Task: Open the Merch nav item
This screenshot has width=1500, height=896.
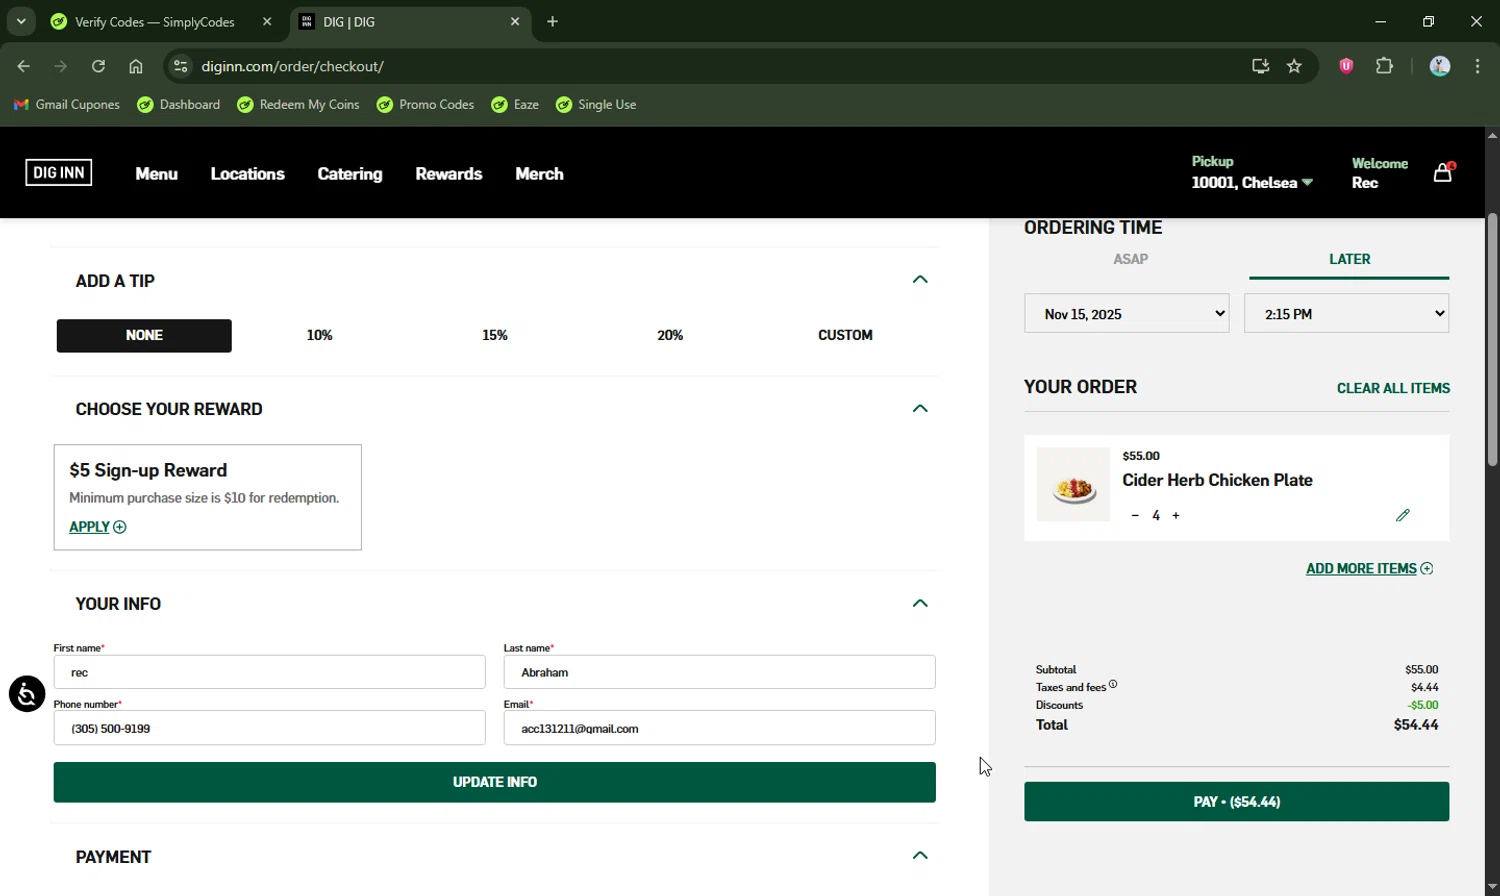Action: pyautogui.click(x=539, y=174)
